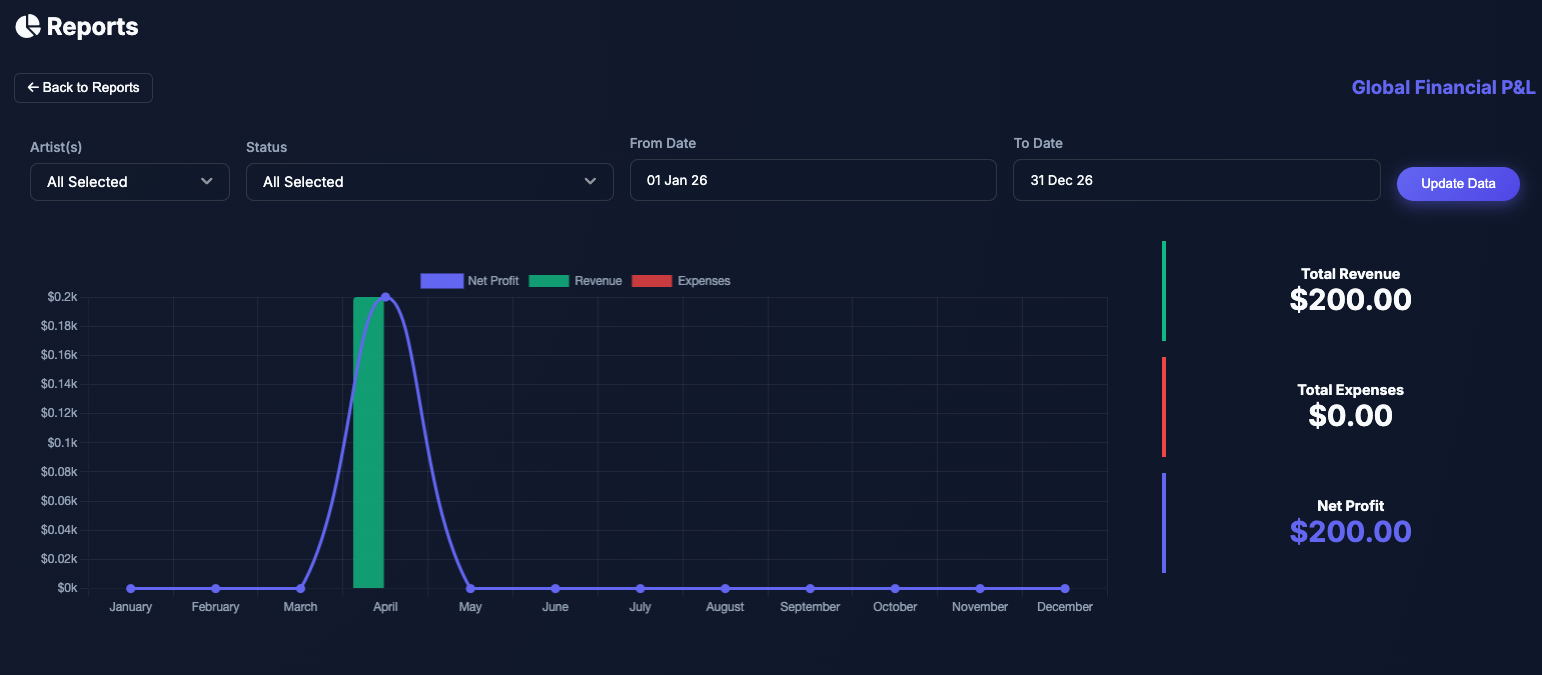Click the Update Data button
1542x675 pixels.
pos(1458,184)
